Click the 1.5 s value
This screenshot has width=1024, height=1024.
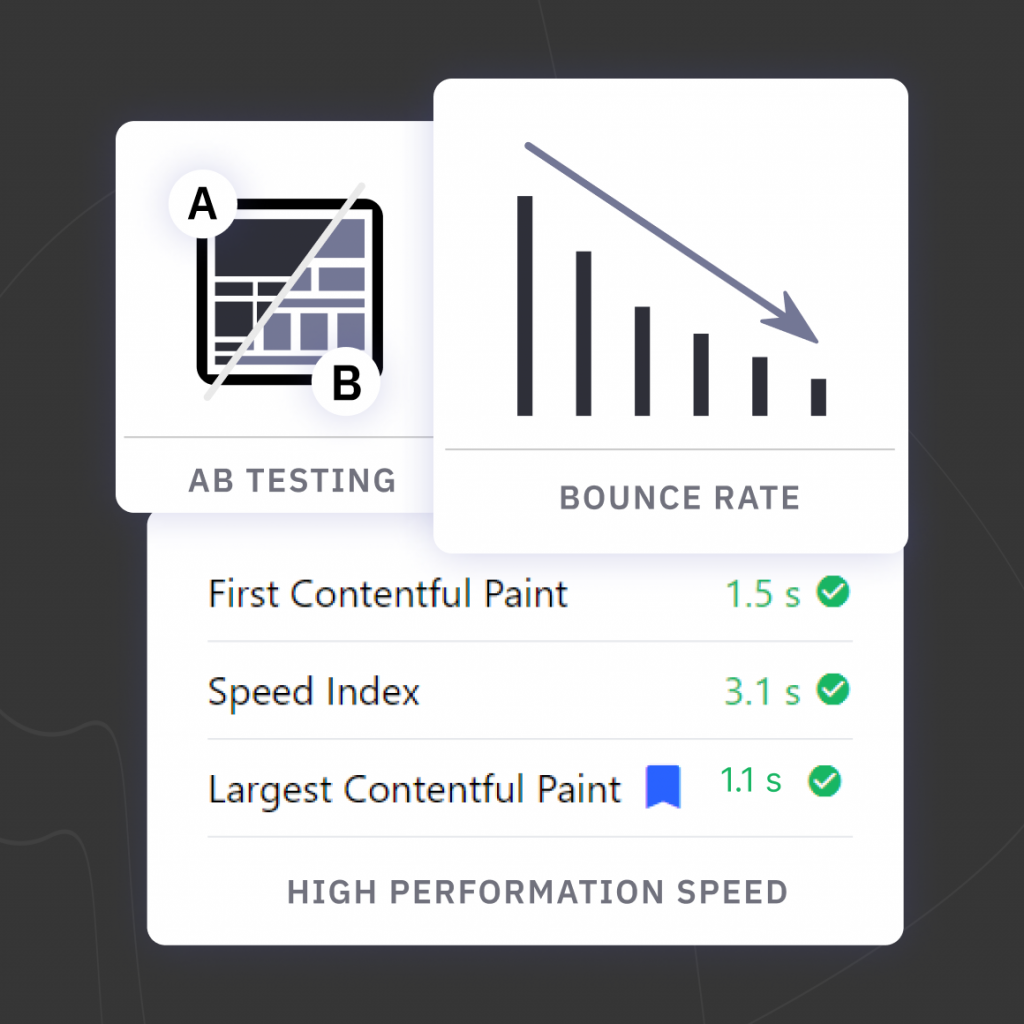point(763,594)
